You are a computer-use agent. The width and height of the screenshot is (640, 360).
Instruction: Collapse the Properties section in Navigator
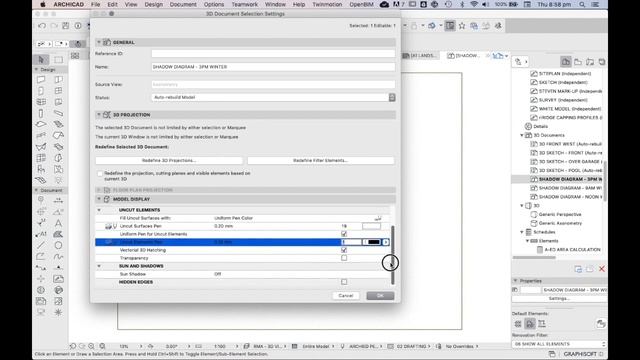516,281
